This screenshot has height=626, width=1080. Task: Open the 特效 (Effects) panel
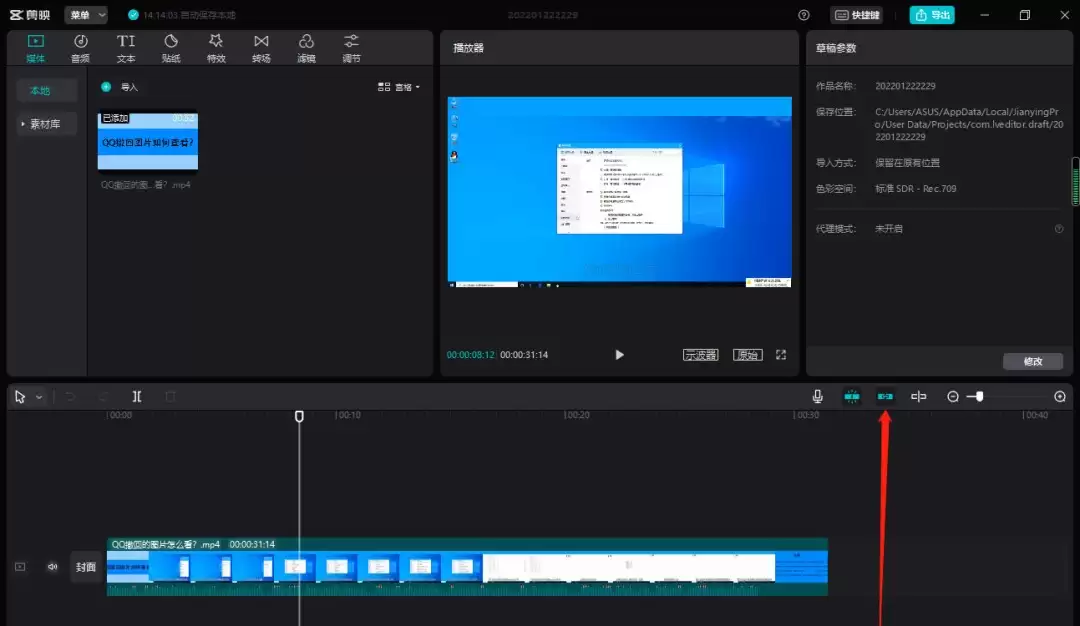coord(216,47)
